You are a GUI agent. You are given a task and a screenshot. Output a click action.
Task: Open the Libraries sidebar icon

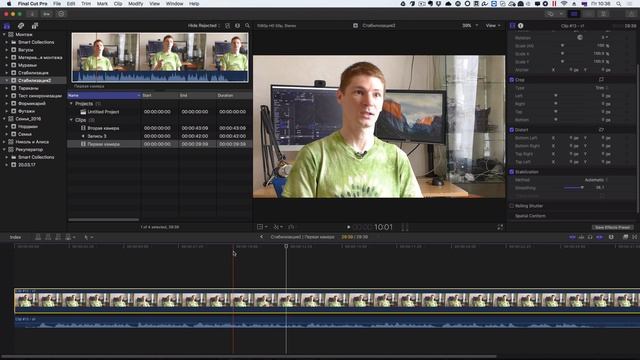point(7,26)
